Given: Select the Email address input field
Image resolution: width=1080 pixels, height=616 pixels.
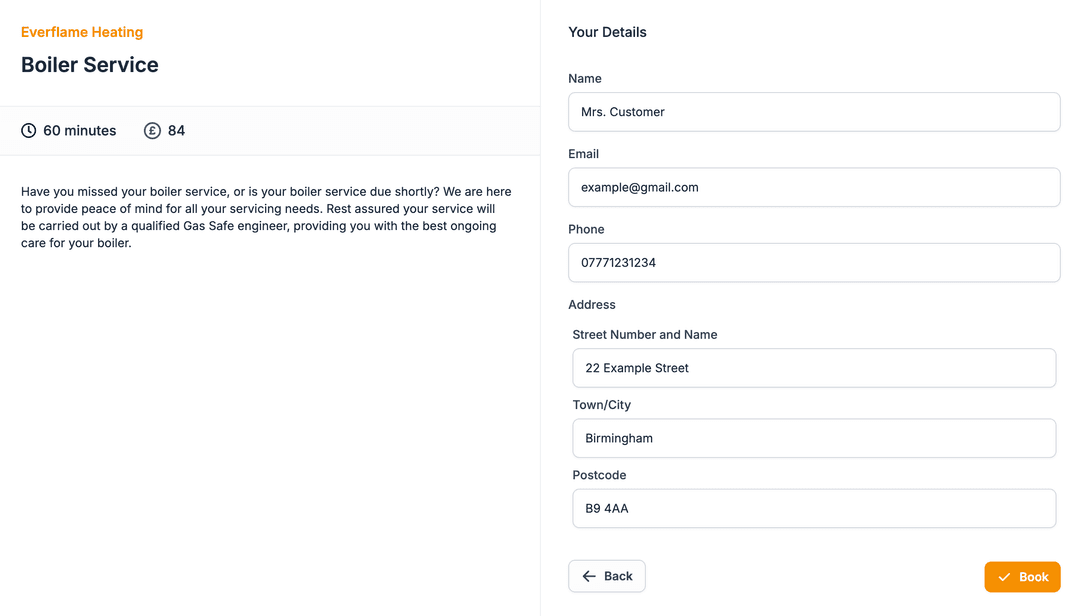Looking at the screenshot, I should [814, 187].
